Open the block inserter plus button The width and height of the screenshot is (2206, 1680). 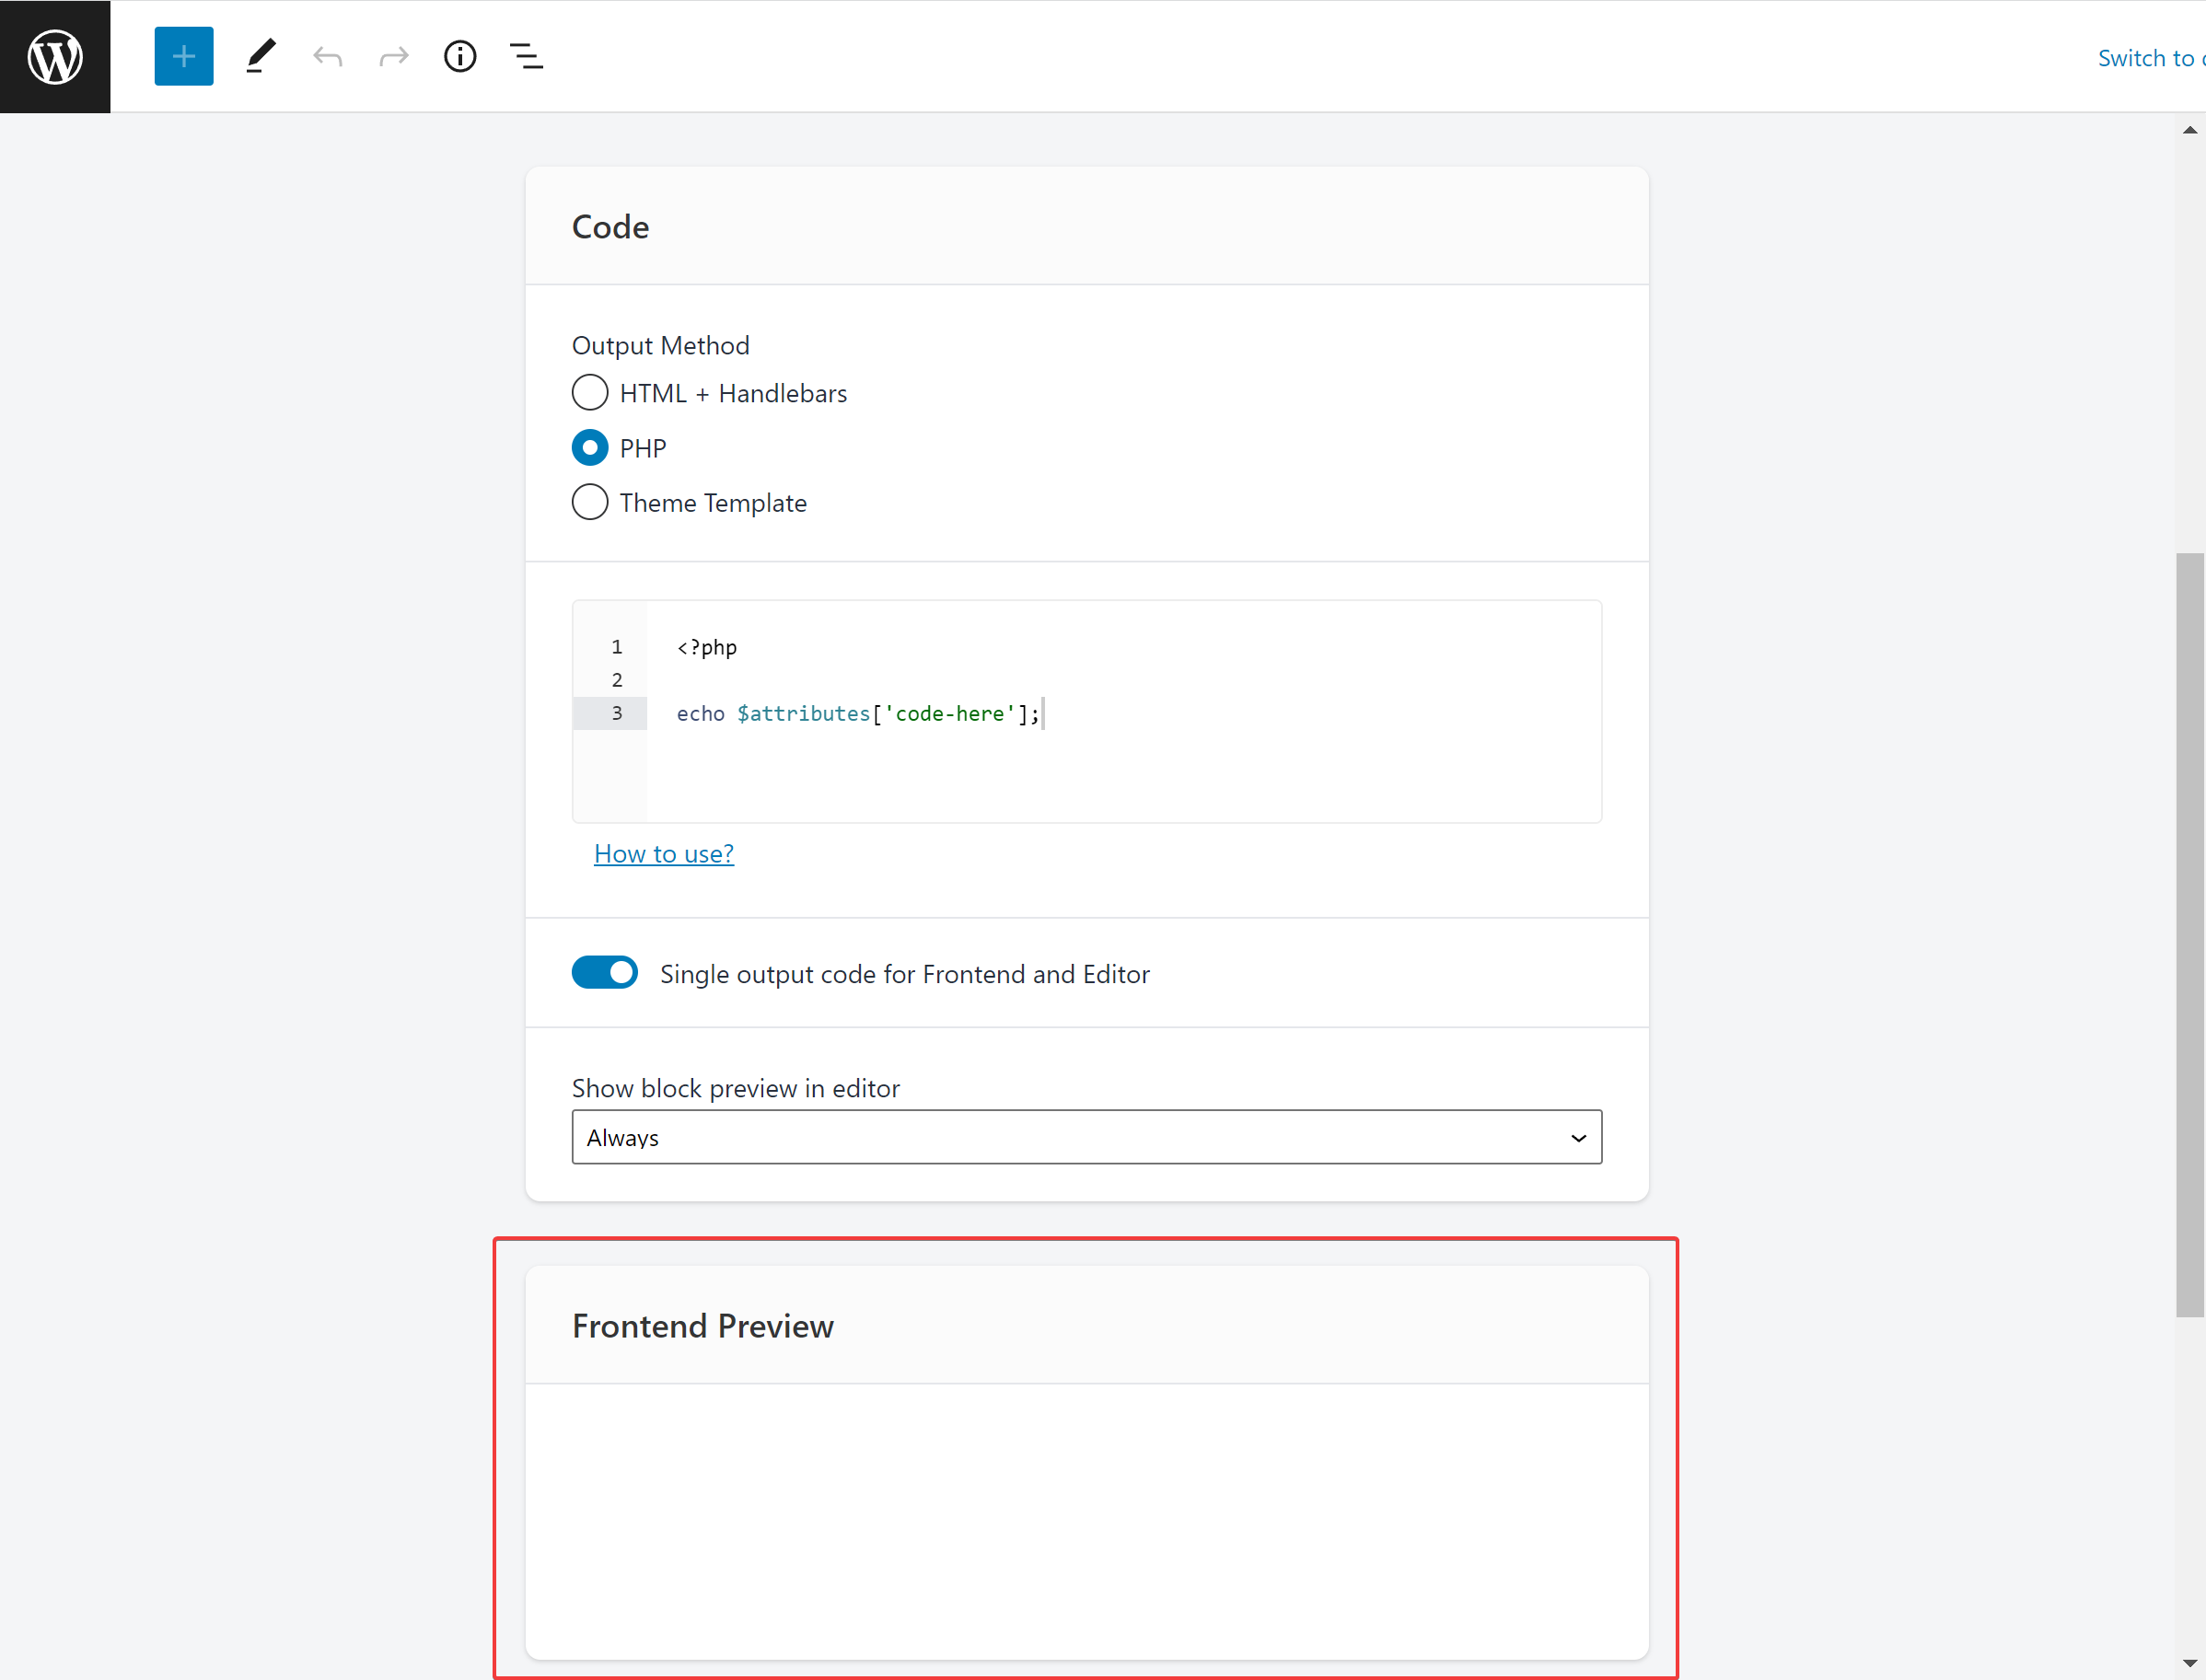coord(184,56)
